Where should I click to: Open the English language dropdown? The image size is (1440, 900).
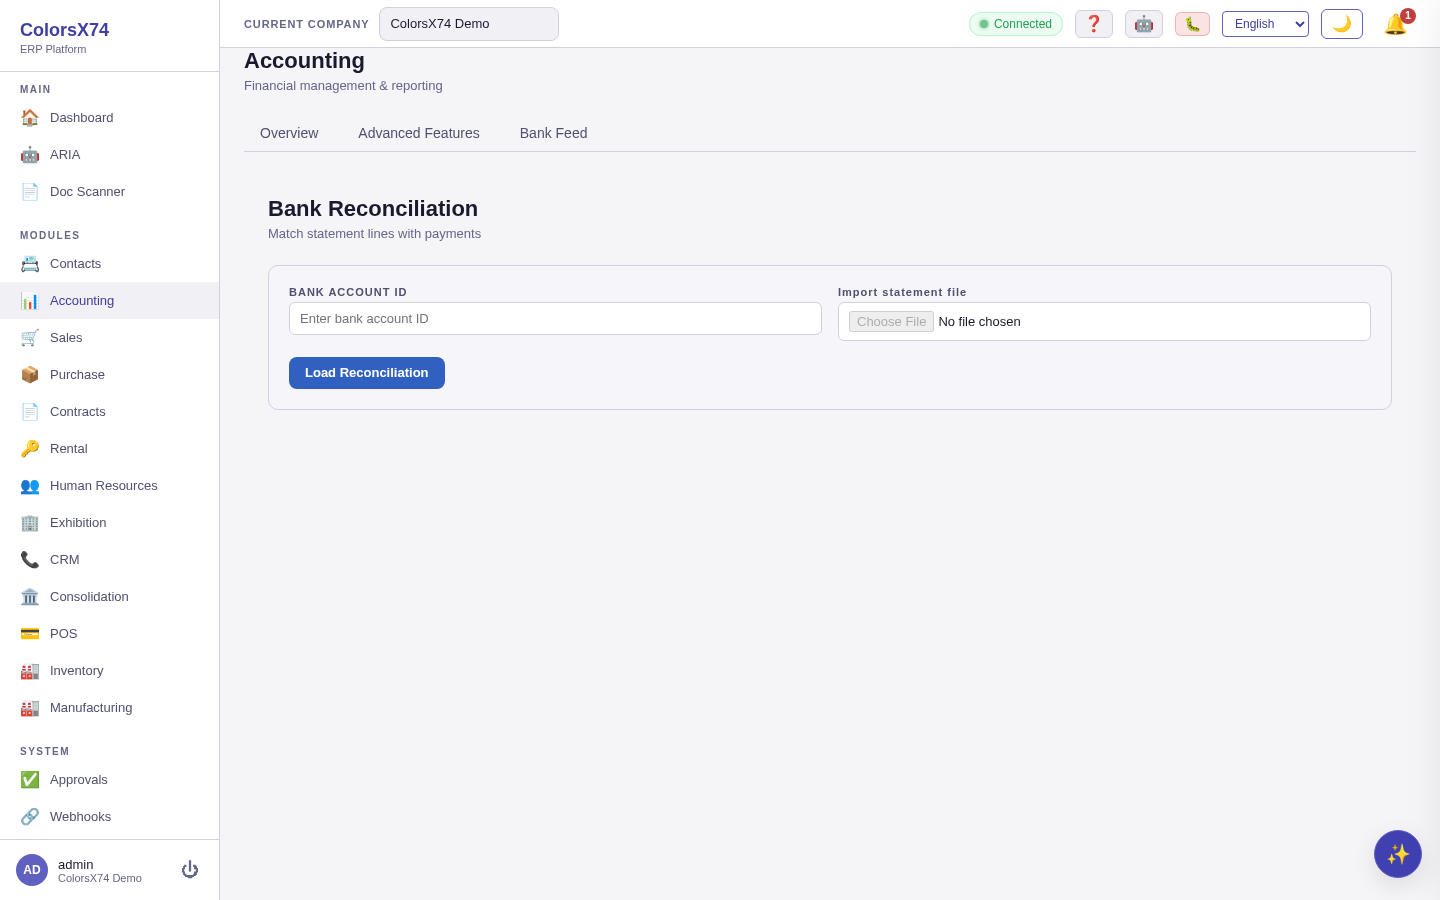click(1265, 24)
